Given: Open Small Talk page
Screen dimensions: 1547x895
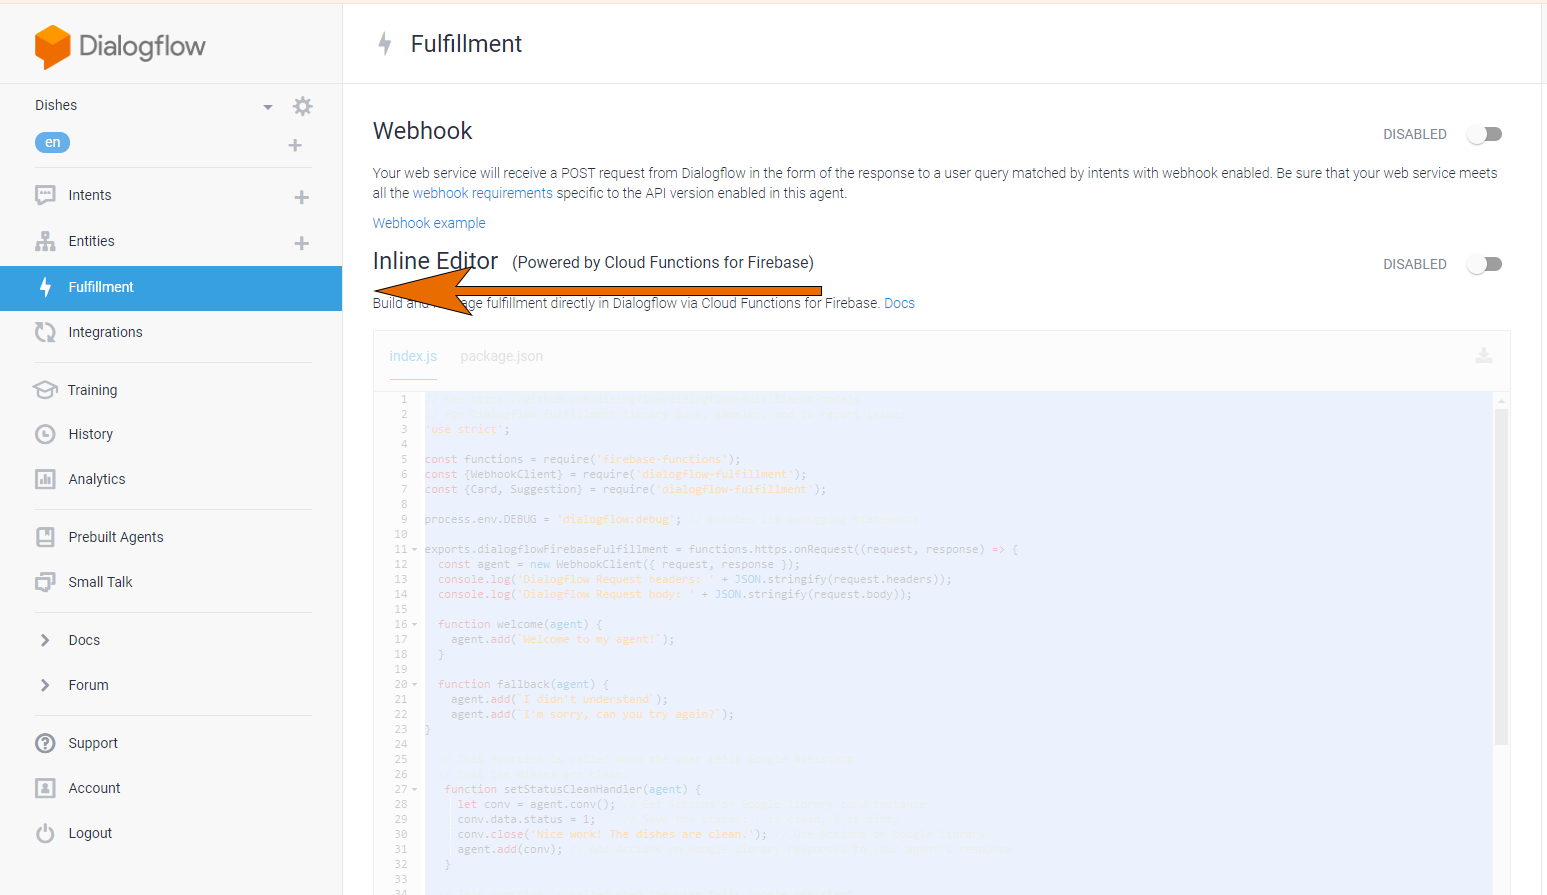Looking at the screenshot, I should click(100, 582).
